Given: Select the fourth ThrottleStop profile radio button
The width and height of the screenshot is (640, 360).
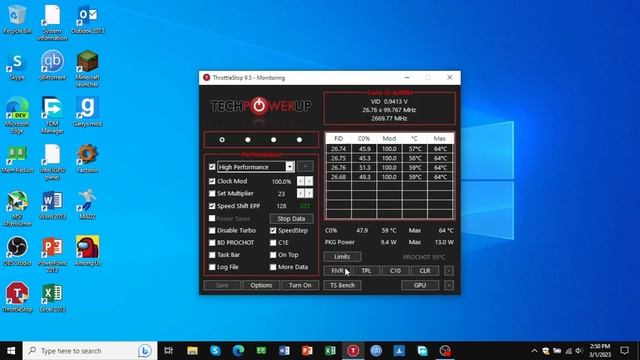Looking at the screenshot, I should (299, 140).
